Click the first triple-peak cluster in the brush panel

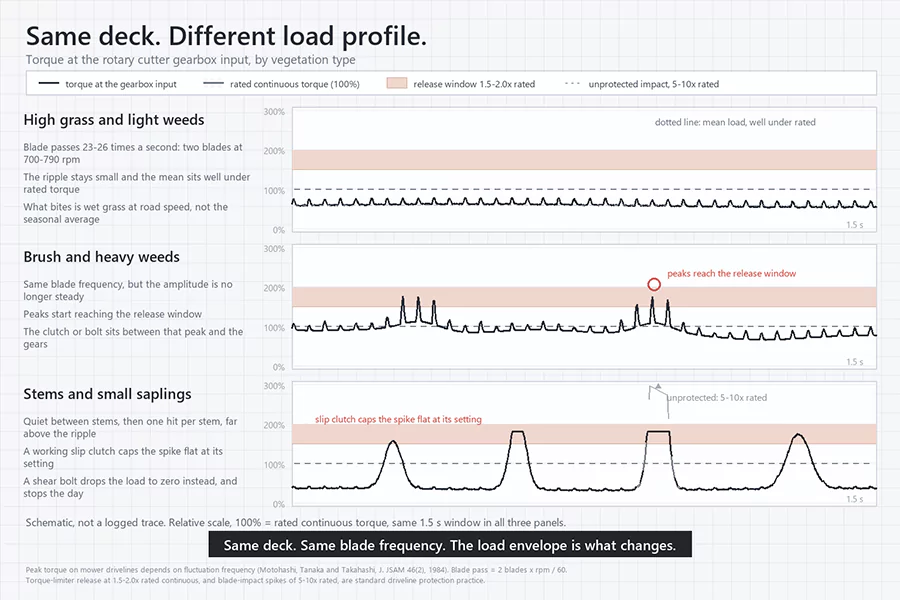pyautogui.click(x=418, y=312)
